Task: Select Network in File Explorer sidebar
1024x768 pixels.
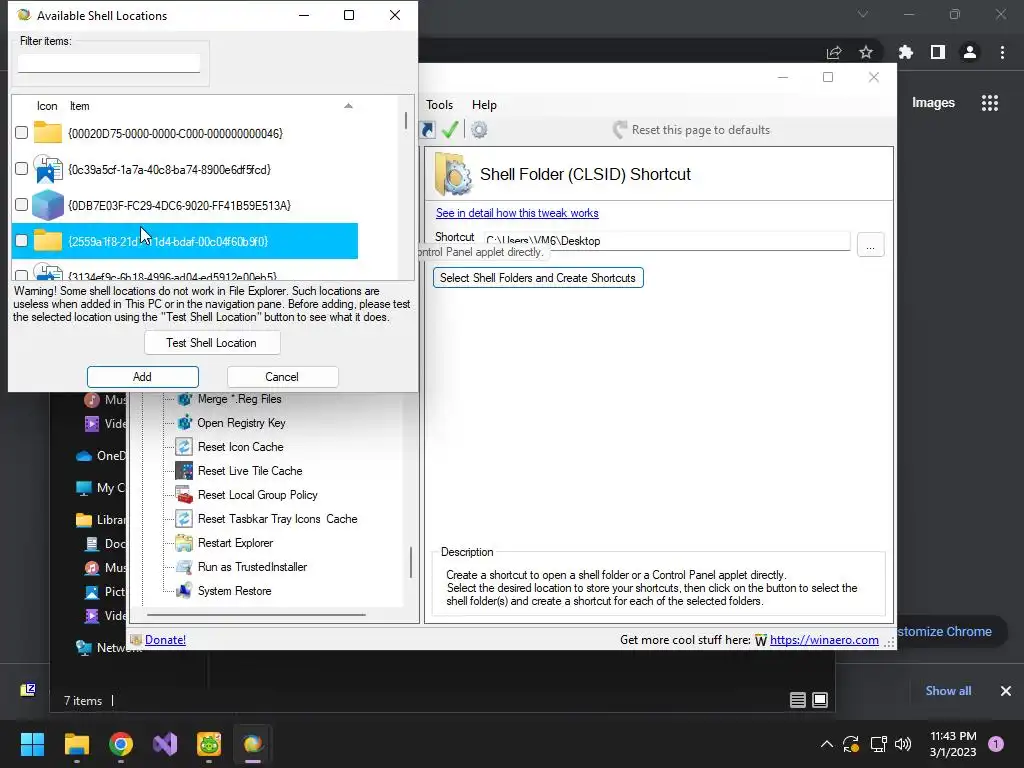Action: [109, 648]
